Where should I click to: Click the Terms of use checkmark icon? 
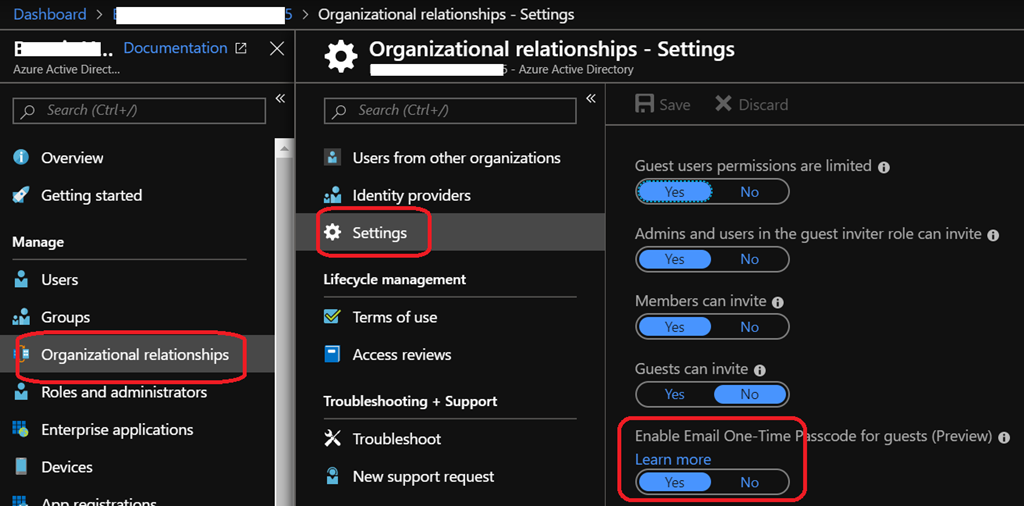[x=332, y=317]
